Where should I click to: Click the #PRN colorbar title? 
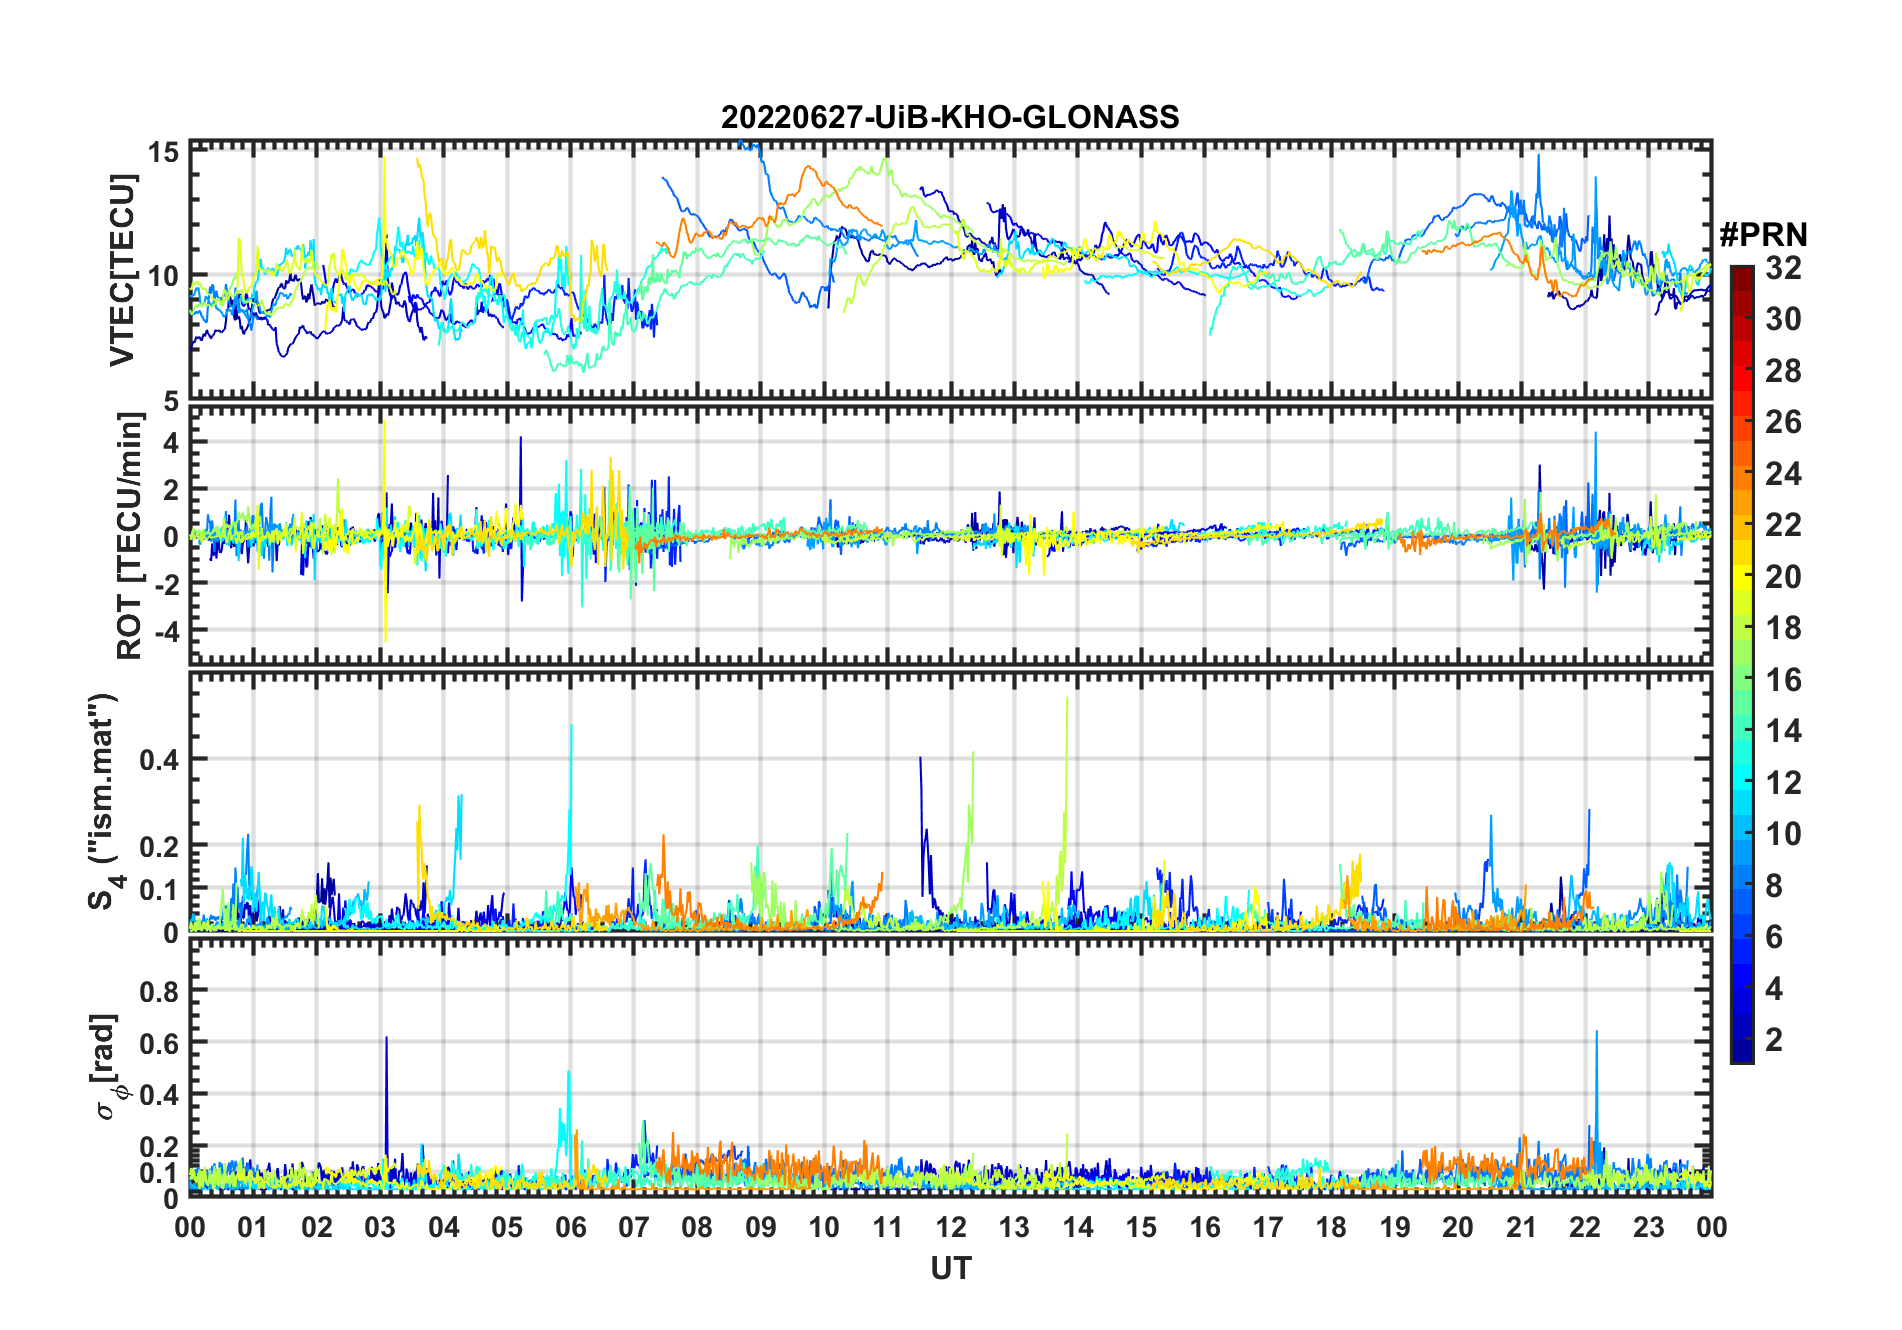tap(1763, 235)
